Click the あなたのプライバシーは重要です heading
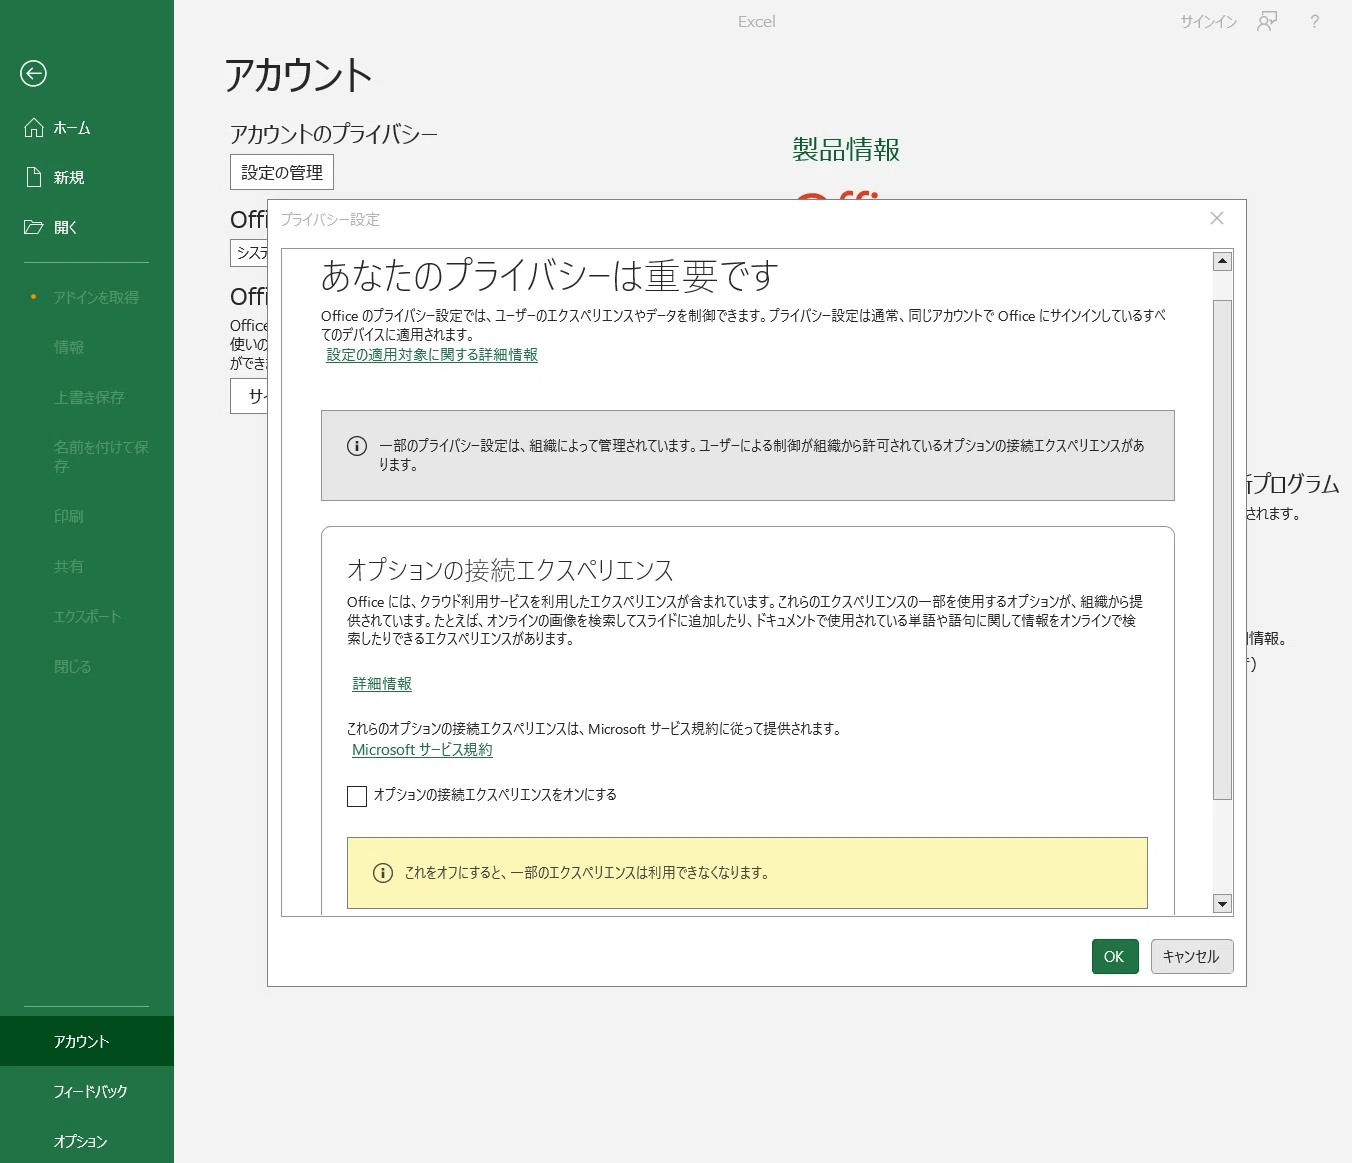 pos(549,275)
